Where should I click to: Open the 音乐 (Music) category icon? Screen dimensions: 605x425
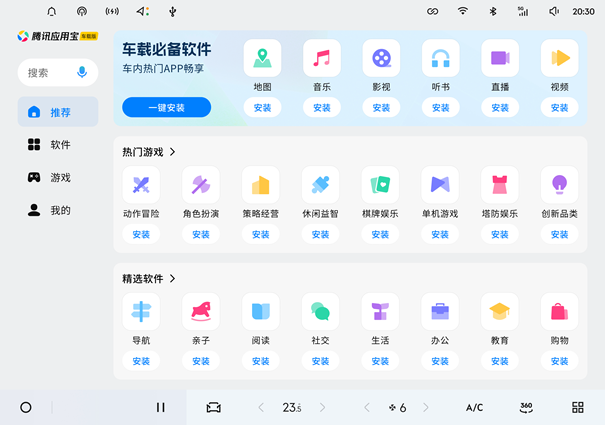coord(321,58)
